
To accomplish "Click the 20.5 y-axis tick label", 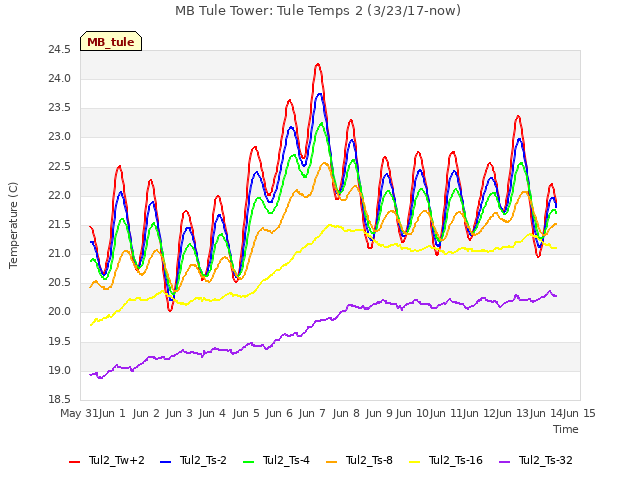I will [59, 283].
